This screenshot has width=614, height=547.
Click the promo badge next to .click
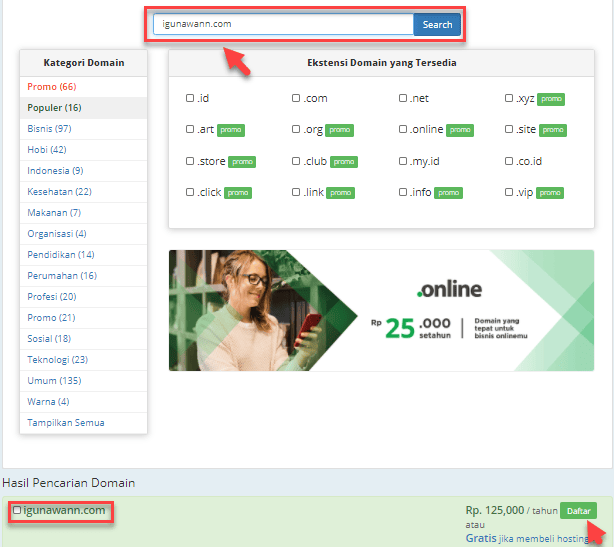tap(238, 193)
